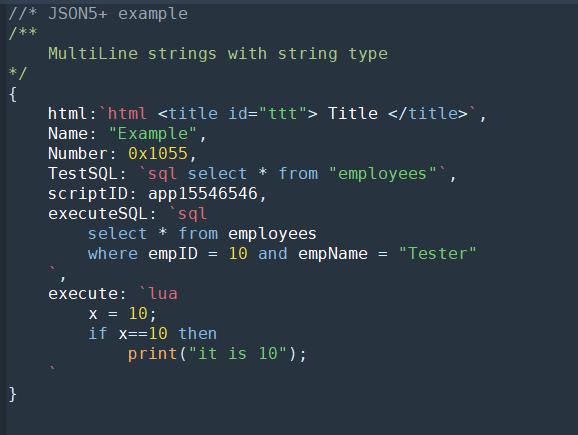Click the "MultiLine strings with string type" comment line
Viewport: 578px width, 435px height.
(218, 54)
